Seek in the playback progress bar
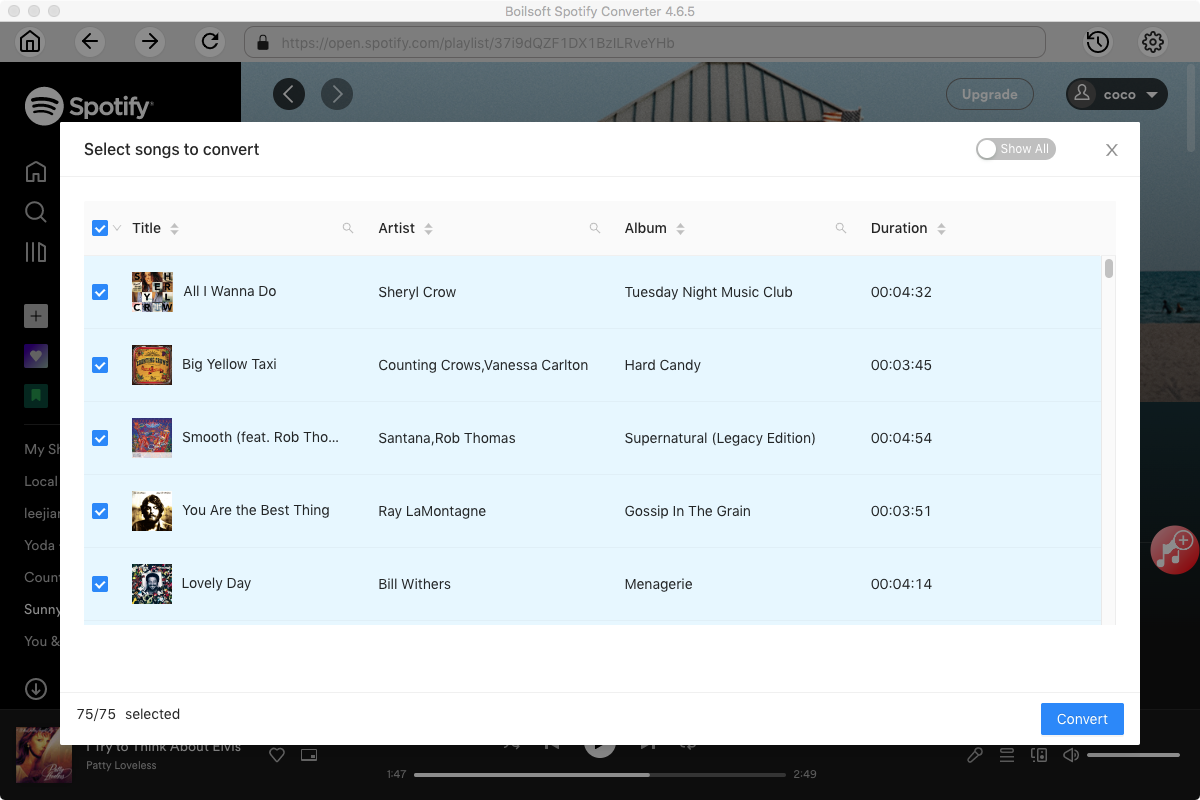Image resolution: width=1200 pixels, height=800 pixels. pos(599,775)
